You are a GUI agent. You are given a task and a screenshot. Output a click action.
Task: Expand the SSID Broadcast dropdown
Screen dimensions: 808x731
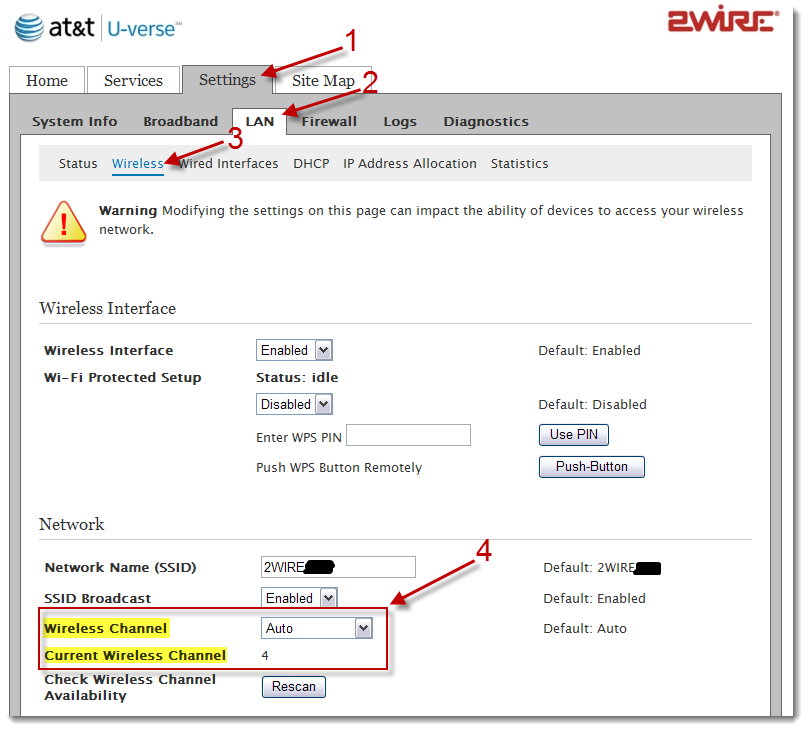coord(298,598)
